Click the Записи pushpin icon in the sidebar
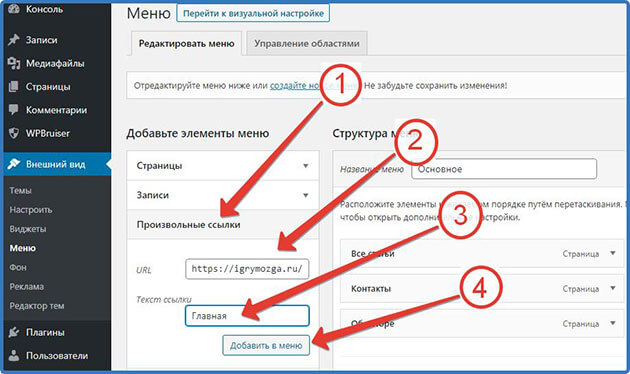This screenshot has width=630, height=374. point(14,40)
